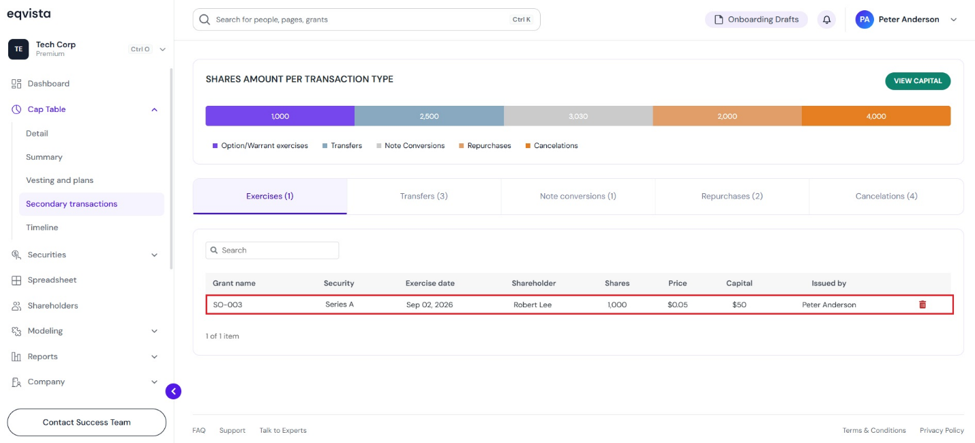Open Shareholders people icon
The width and height of the screenshot is (975, 443).
[x=17, y=306]
